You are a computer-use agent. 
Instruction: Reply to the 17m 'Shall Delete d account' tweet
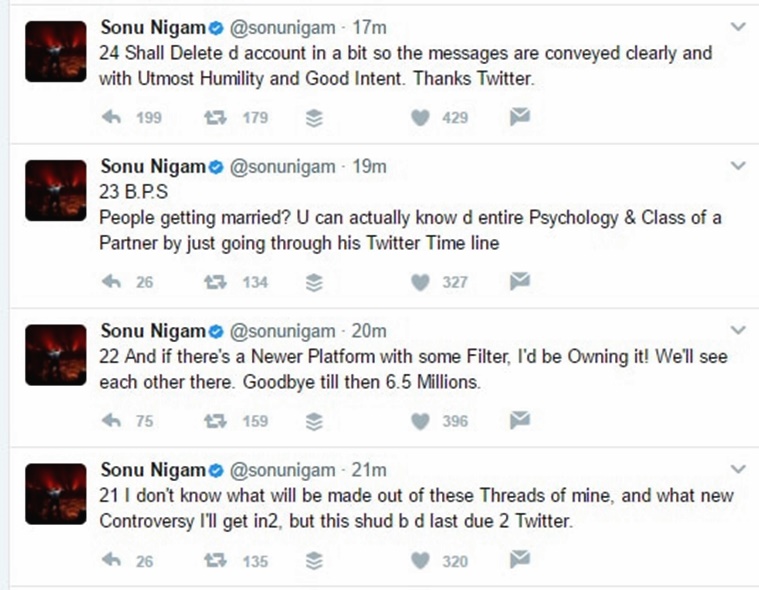[112, 117]
